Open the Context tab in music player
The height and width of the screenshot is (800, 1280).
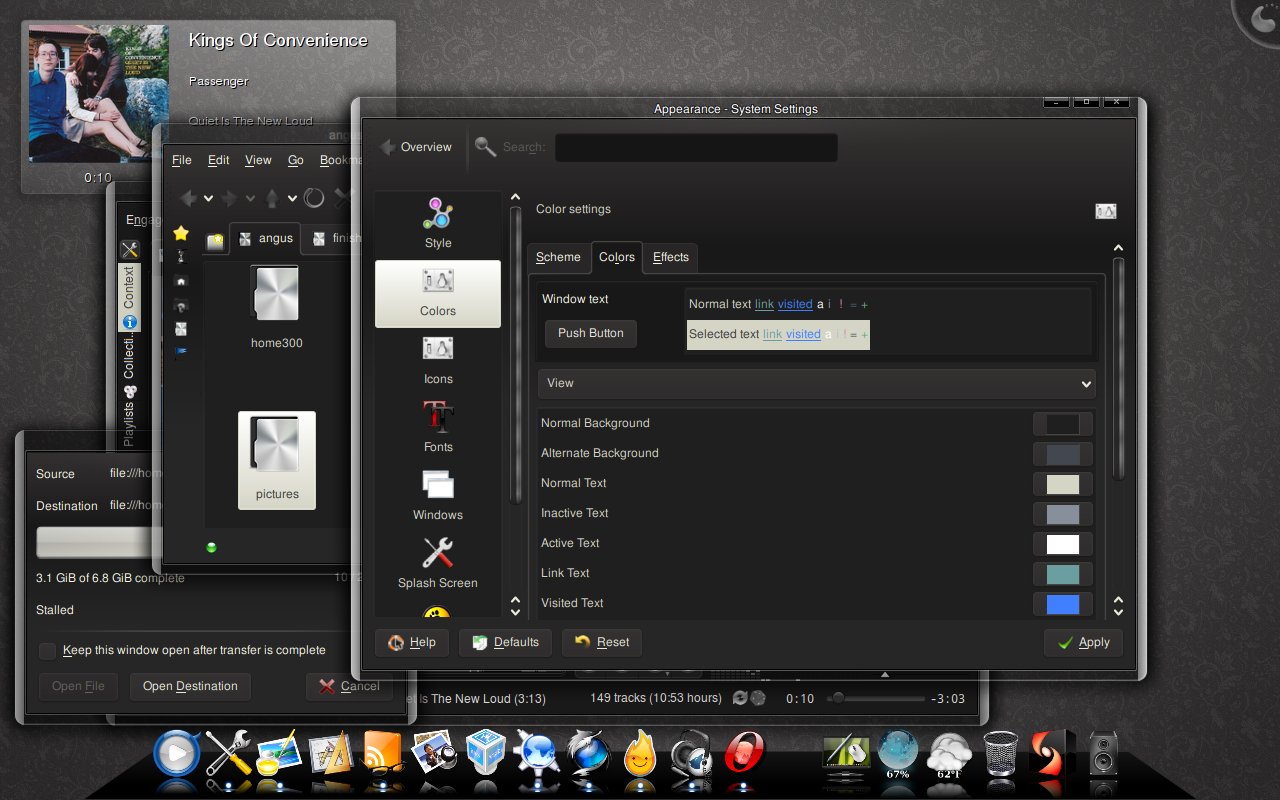(129, 297)
